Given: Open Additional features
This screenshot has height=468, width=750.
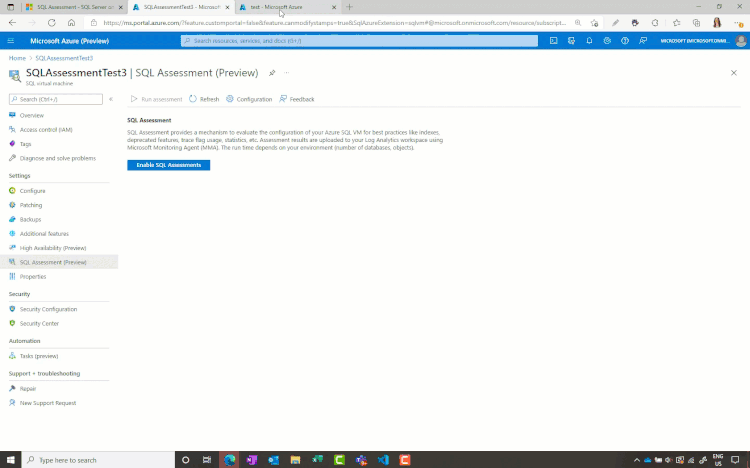Looking at the screenshot, I should (44, 234).
